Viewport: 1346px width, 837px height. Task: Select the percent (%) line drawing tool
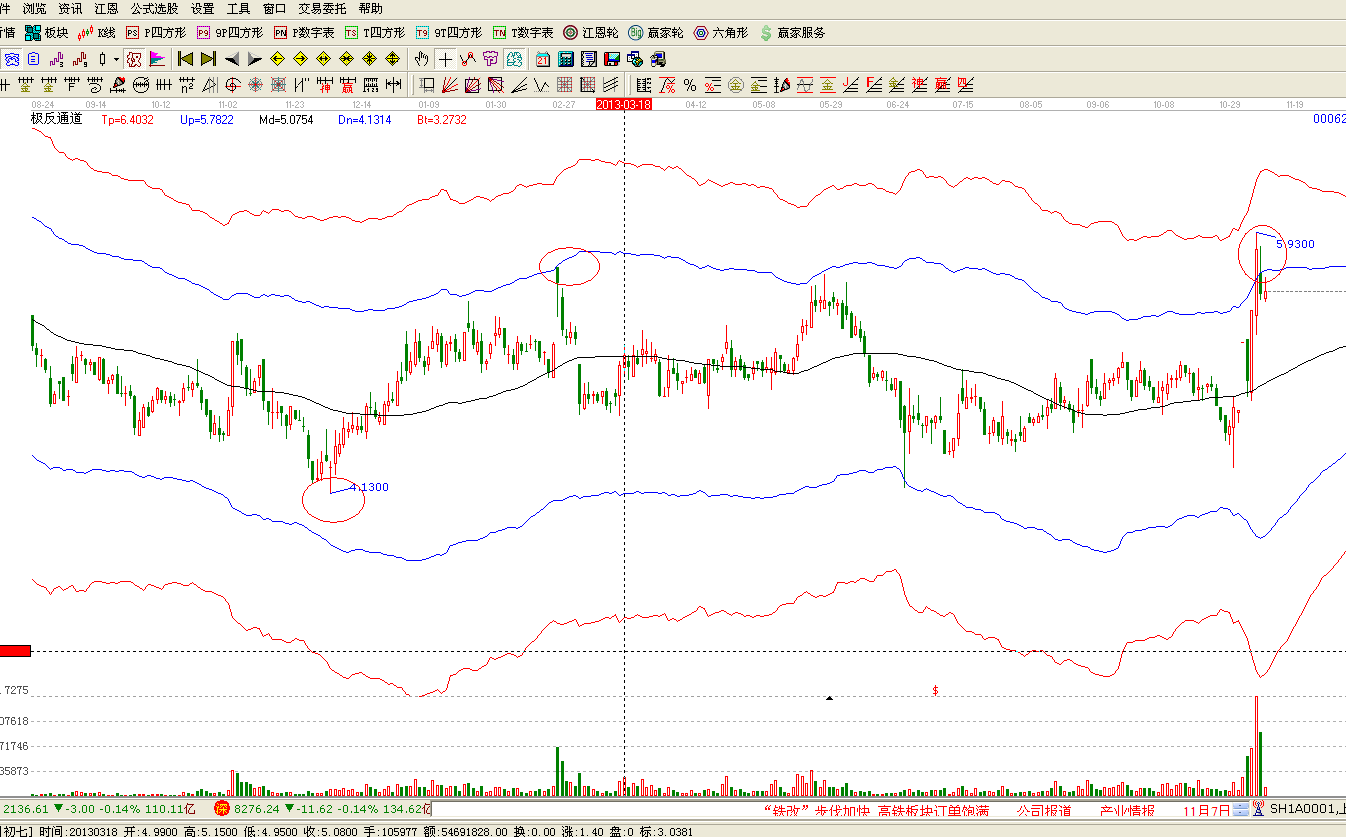tap(690, 85)
